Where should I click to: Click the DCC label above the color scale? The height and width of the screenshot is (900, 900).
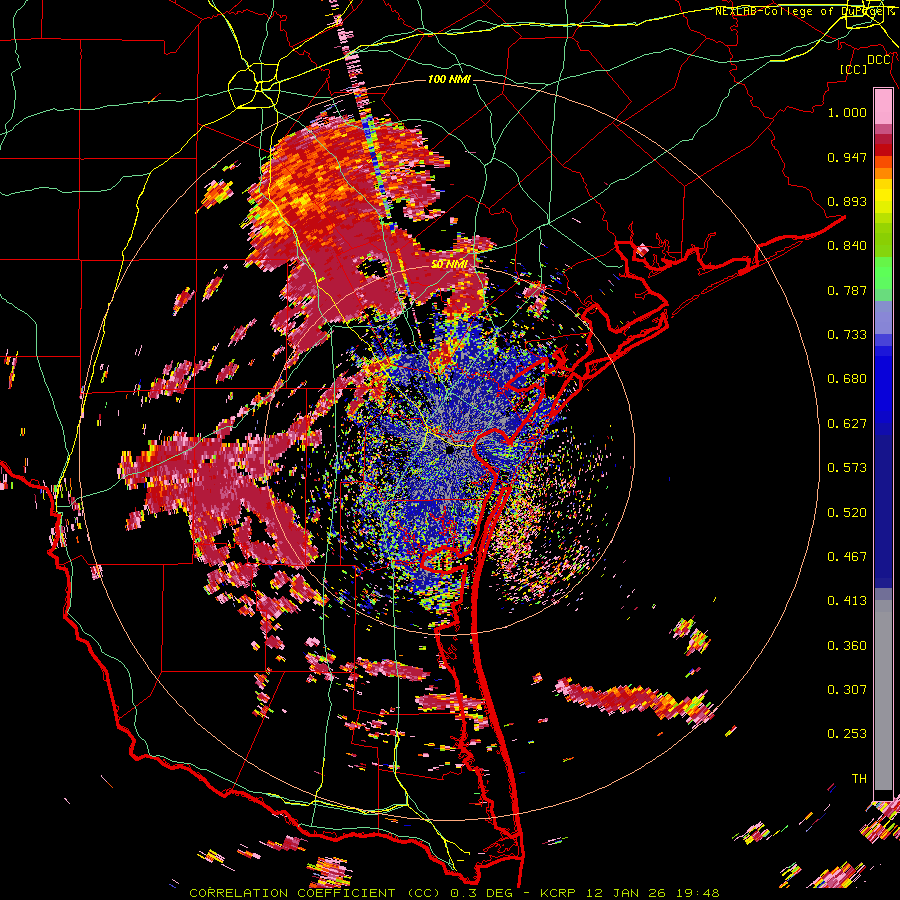pyautogui.click(x=878, y=60)
